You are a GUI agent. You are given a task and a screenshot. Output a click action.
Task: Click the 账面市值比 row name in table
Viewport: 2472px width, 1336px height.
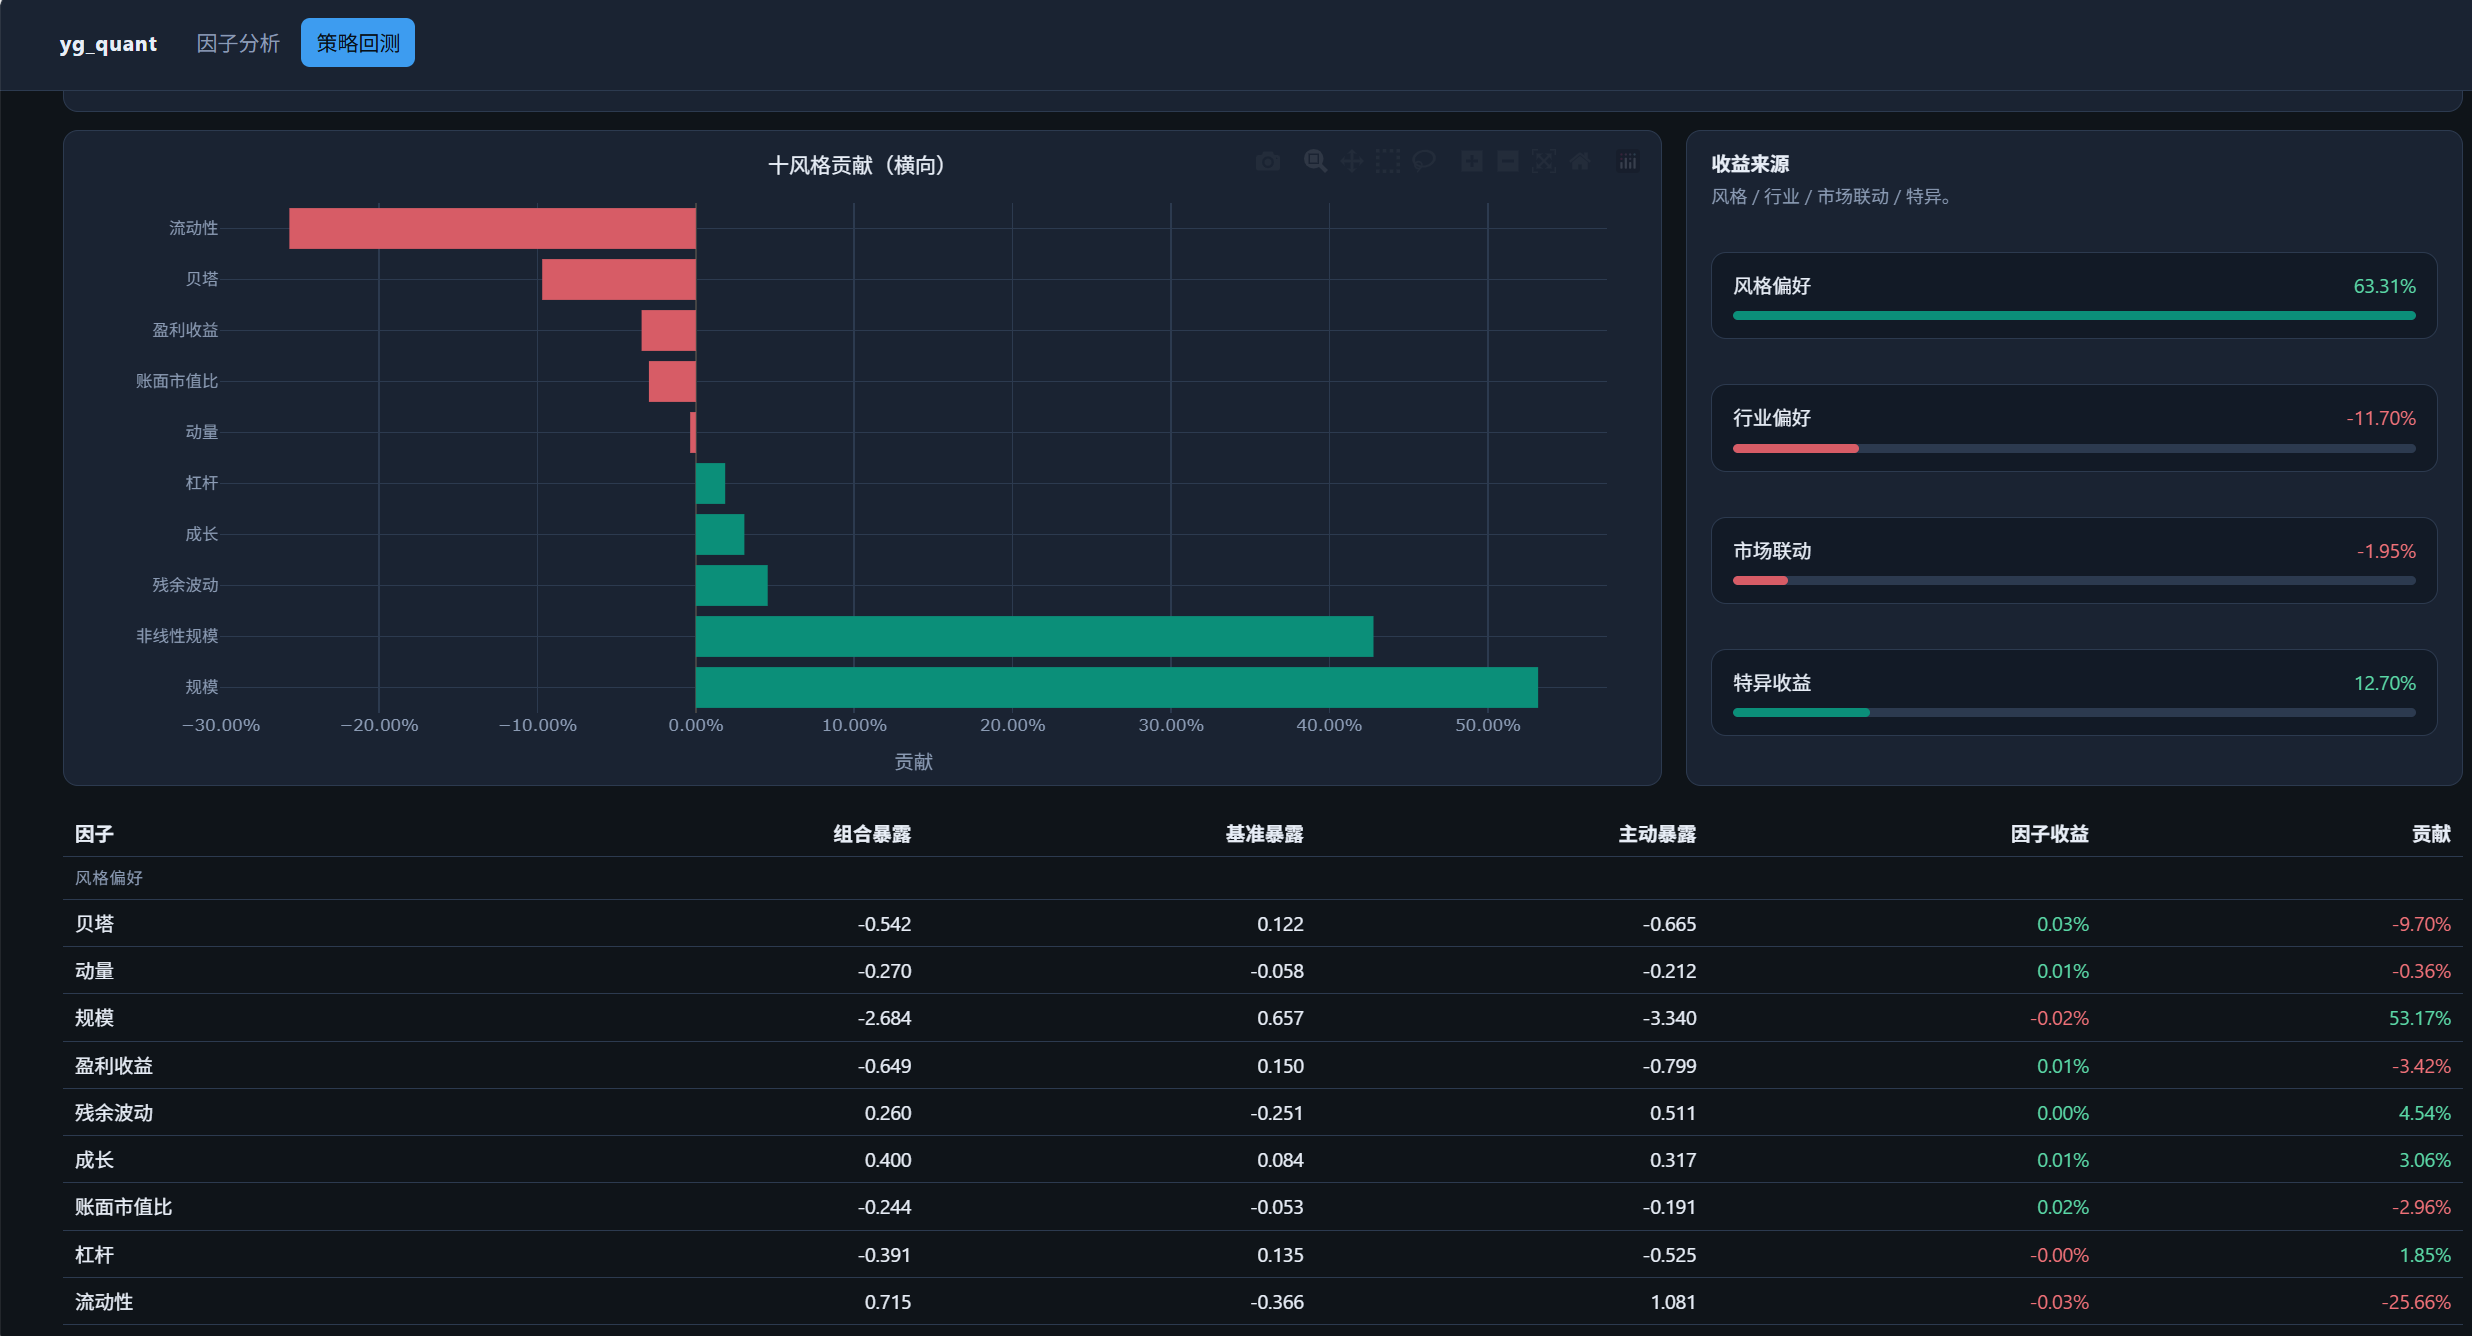(123, 1207)
